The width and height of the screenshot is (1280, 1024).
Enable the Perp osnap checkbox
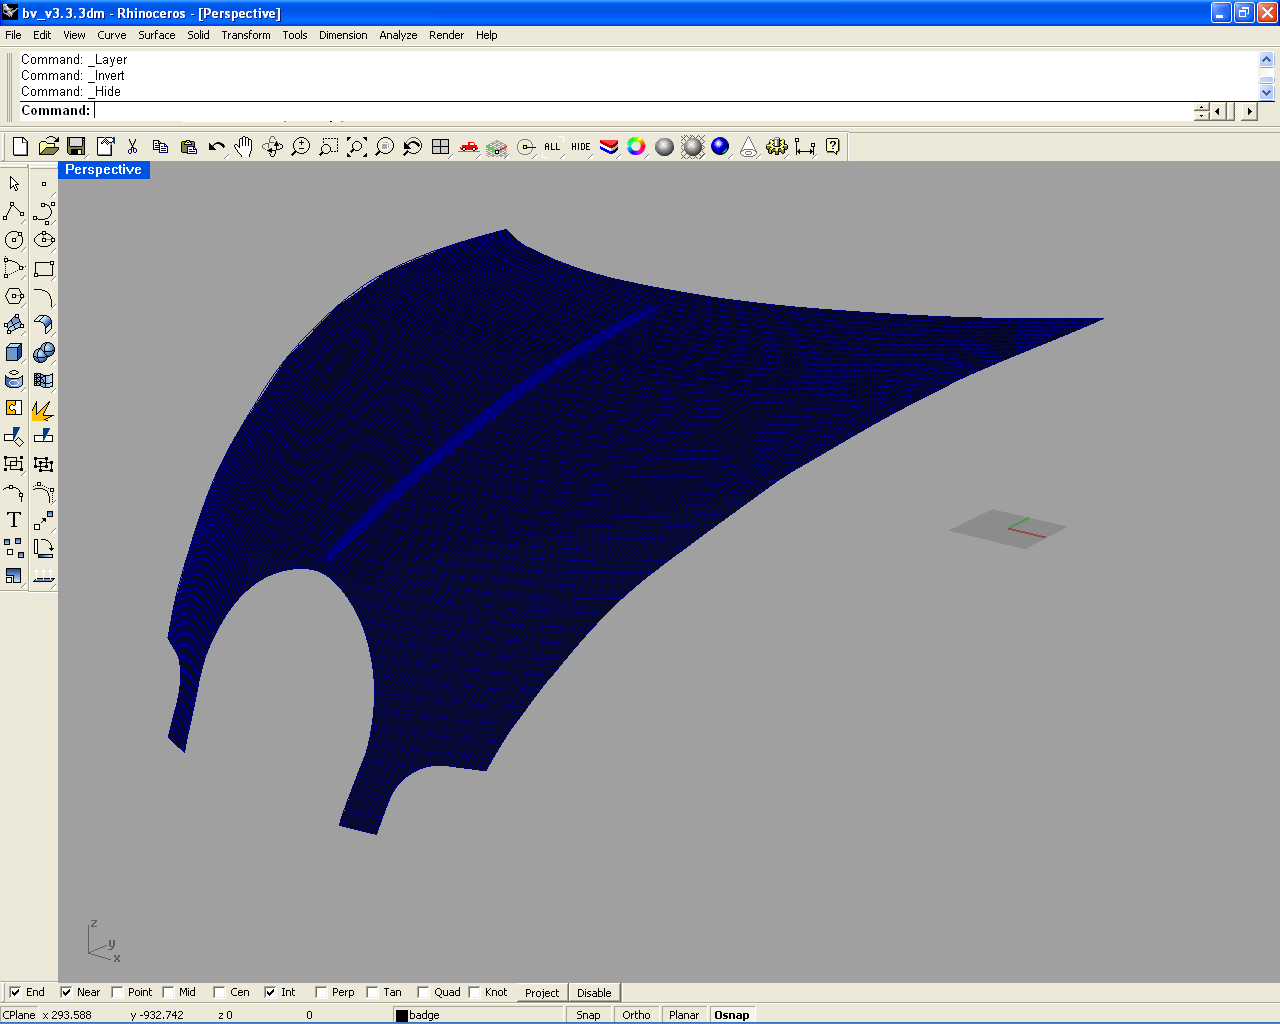[321, 992]
